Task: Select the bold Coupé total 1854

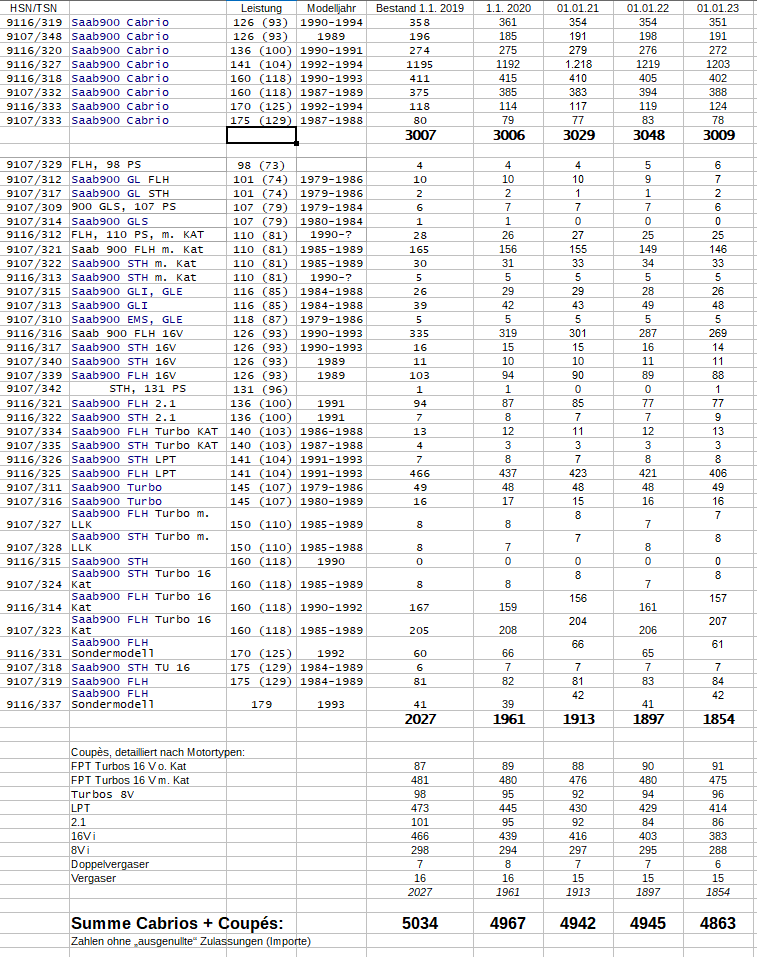Action: coord(718,719)
